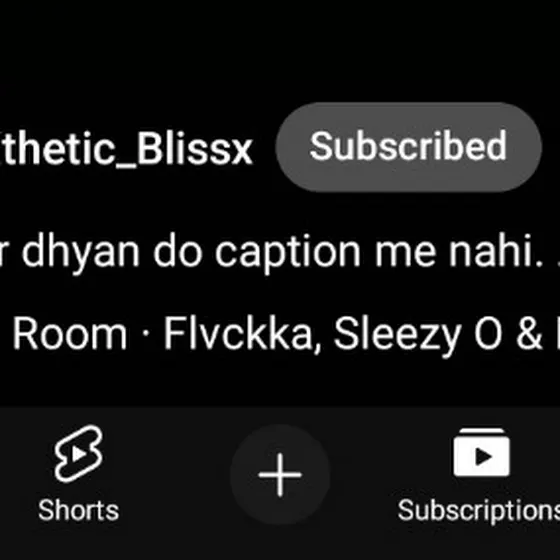Select 'Sleezy O' text in the sound credit
This screenshot has height=560, width=560.
click(x=417, y=335)
